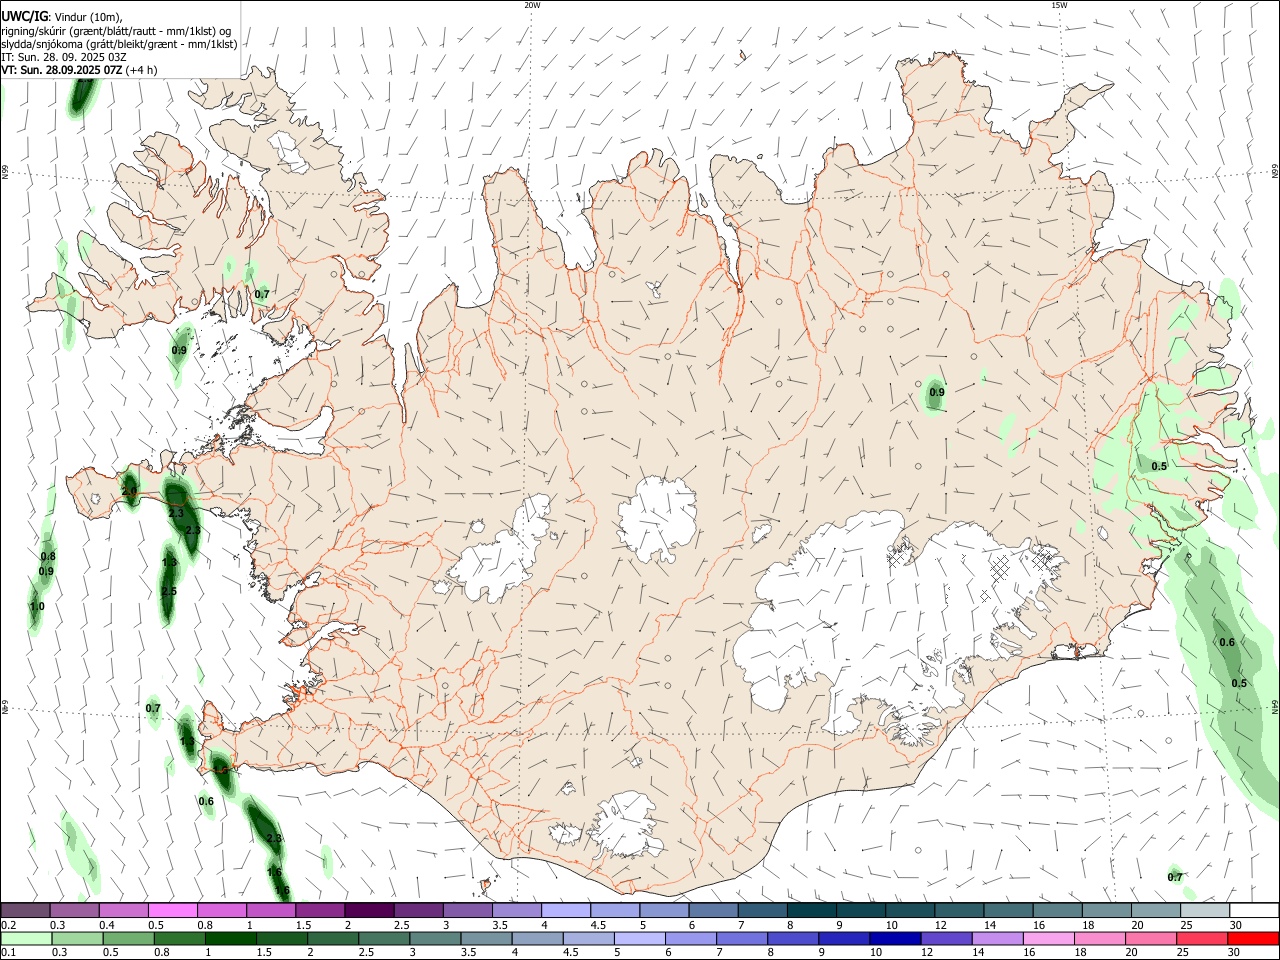
Task: Pick top legend light blue swatch at 4
Action: [565, 910]
